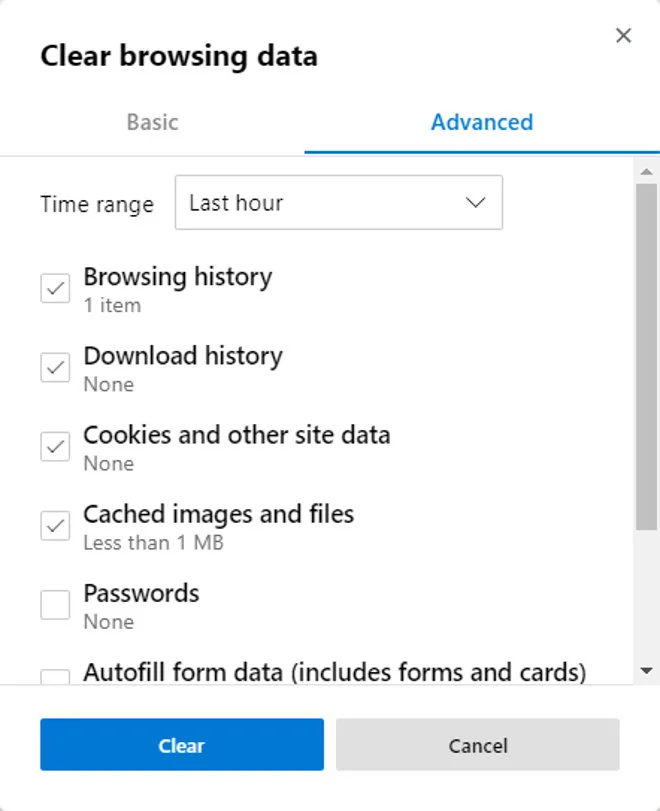This screenshot has height=811, width=660.
Task: Switch to the Basic tab
Action: coord(152,122)
